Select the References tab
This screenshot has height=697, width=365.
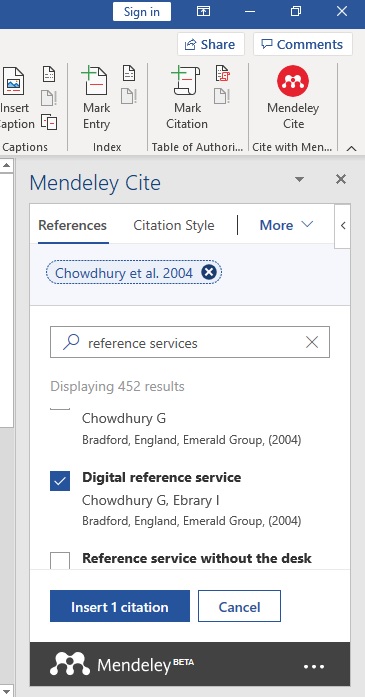tap(72, 225)
